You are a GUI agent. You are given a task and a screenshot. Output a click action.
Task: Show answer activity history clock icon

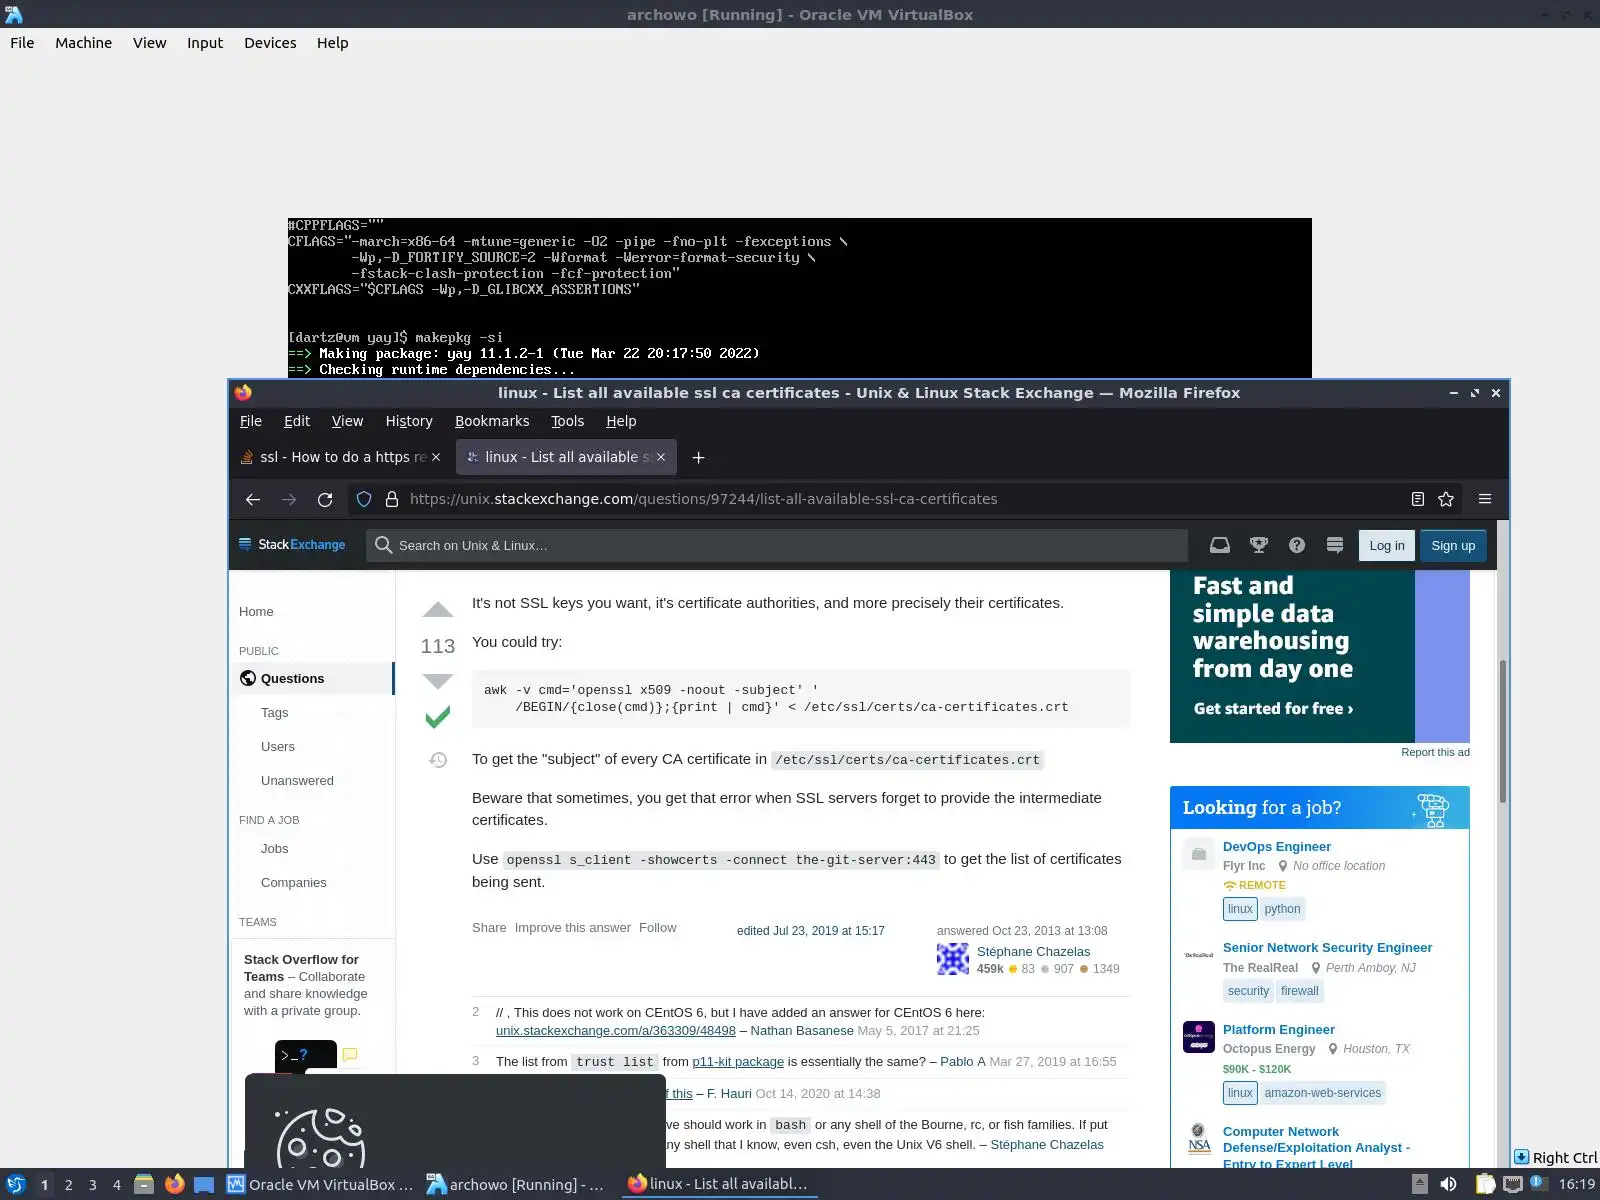pos(438,760)
